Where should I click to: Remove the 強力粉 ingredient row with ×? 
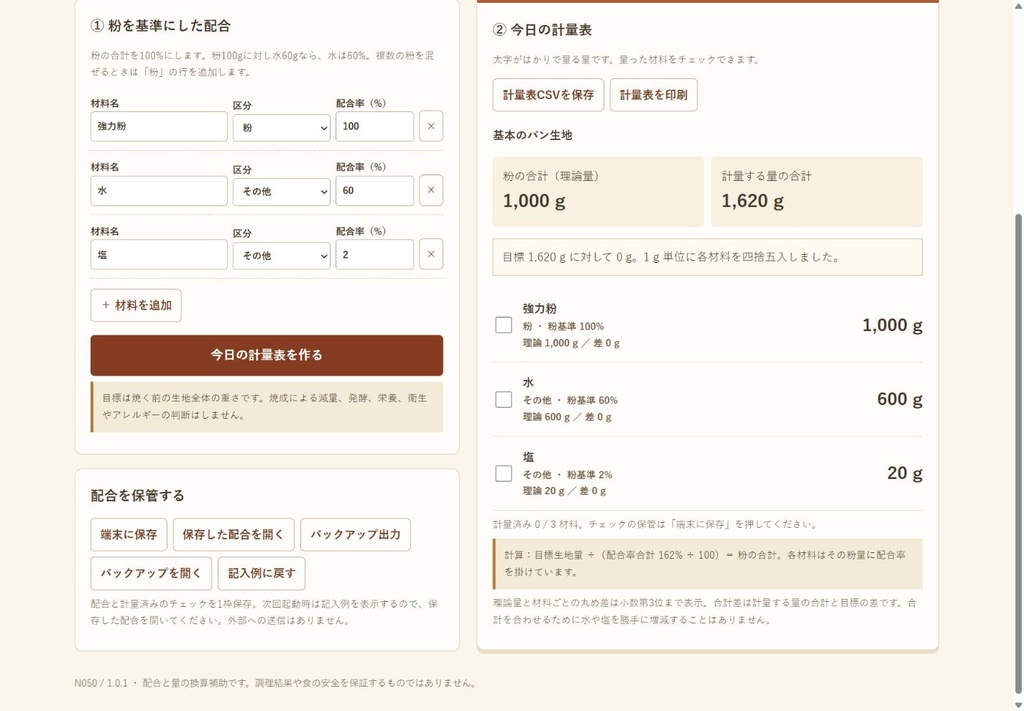pyautogui.click(x=431, y=126)
